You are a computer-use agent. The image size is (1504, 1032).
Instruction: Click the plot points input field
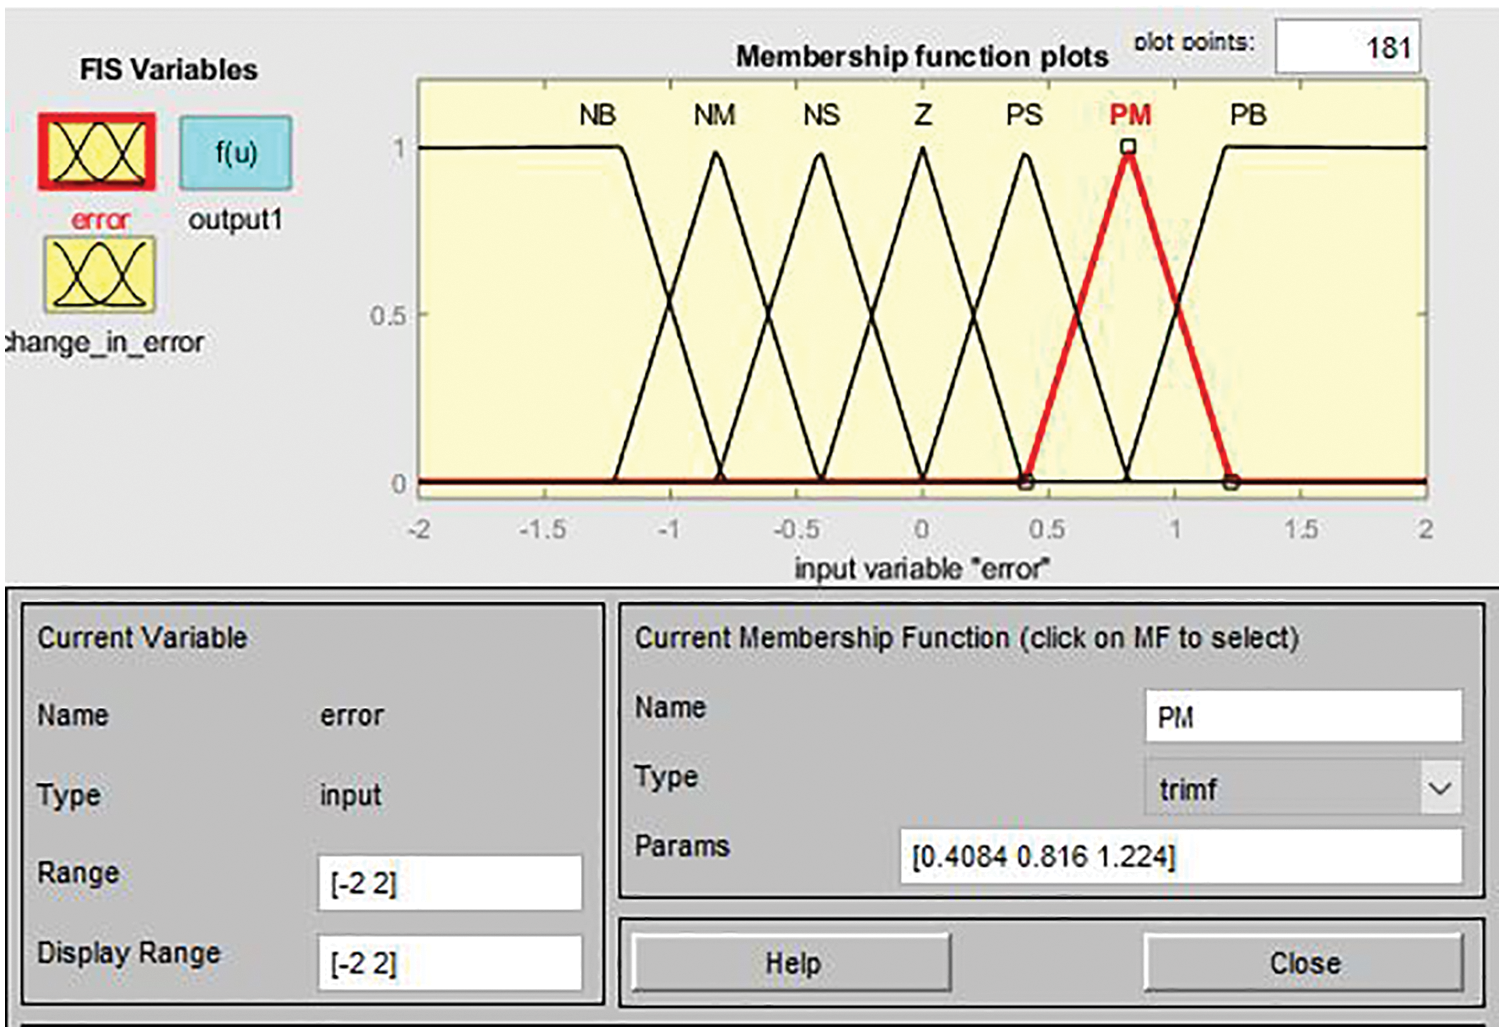(x=1346, y=47)
